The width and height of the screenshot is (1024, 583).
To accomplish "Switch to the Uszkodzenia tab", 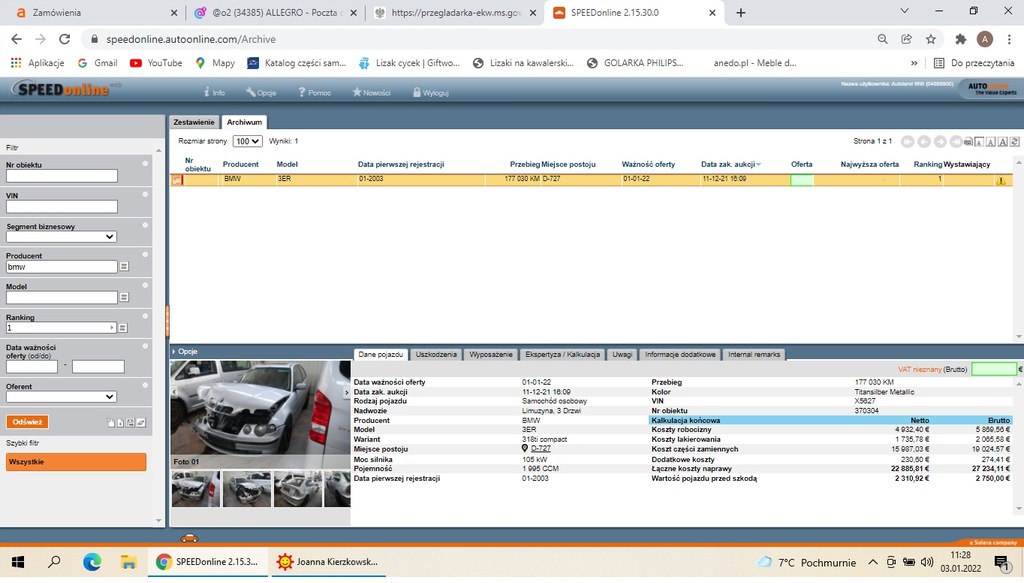I will click(x=436, y=354).
